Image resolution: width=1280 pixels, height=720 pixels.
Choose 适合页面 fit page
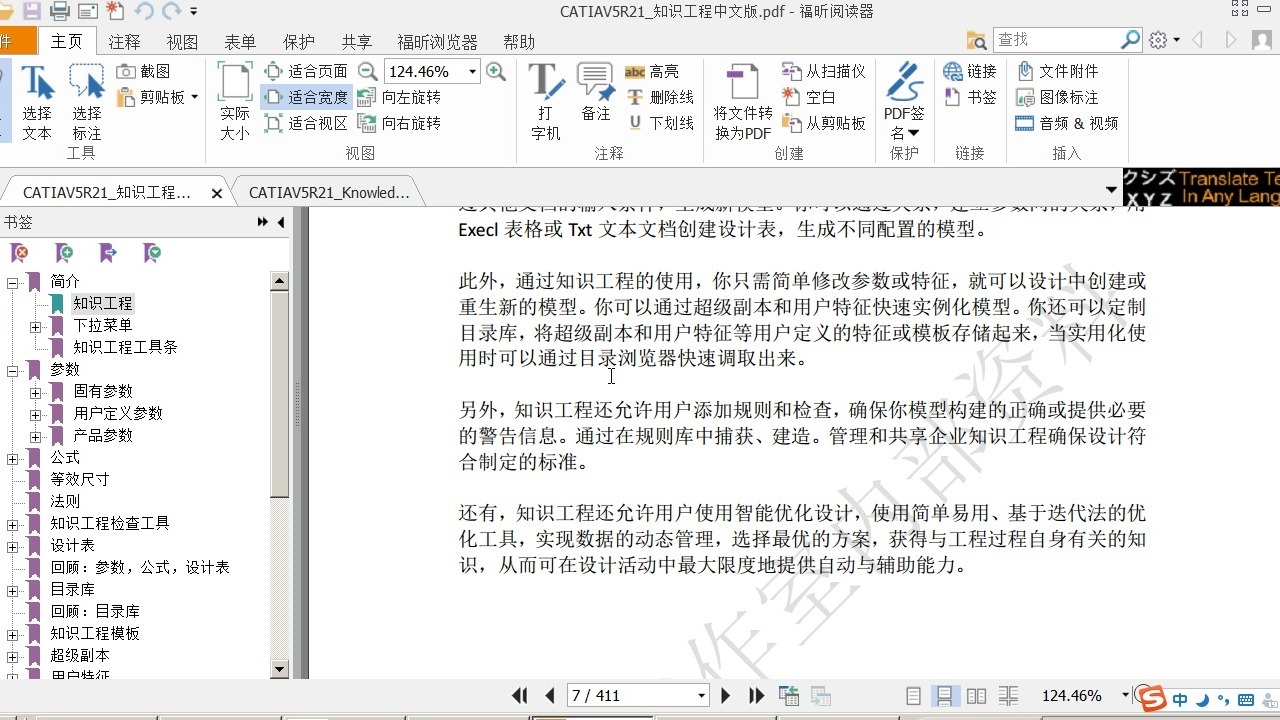pos(306,71)
